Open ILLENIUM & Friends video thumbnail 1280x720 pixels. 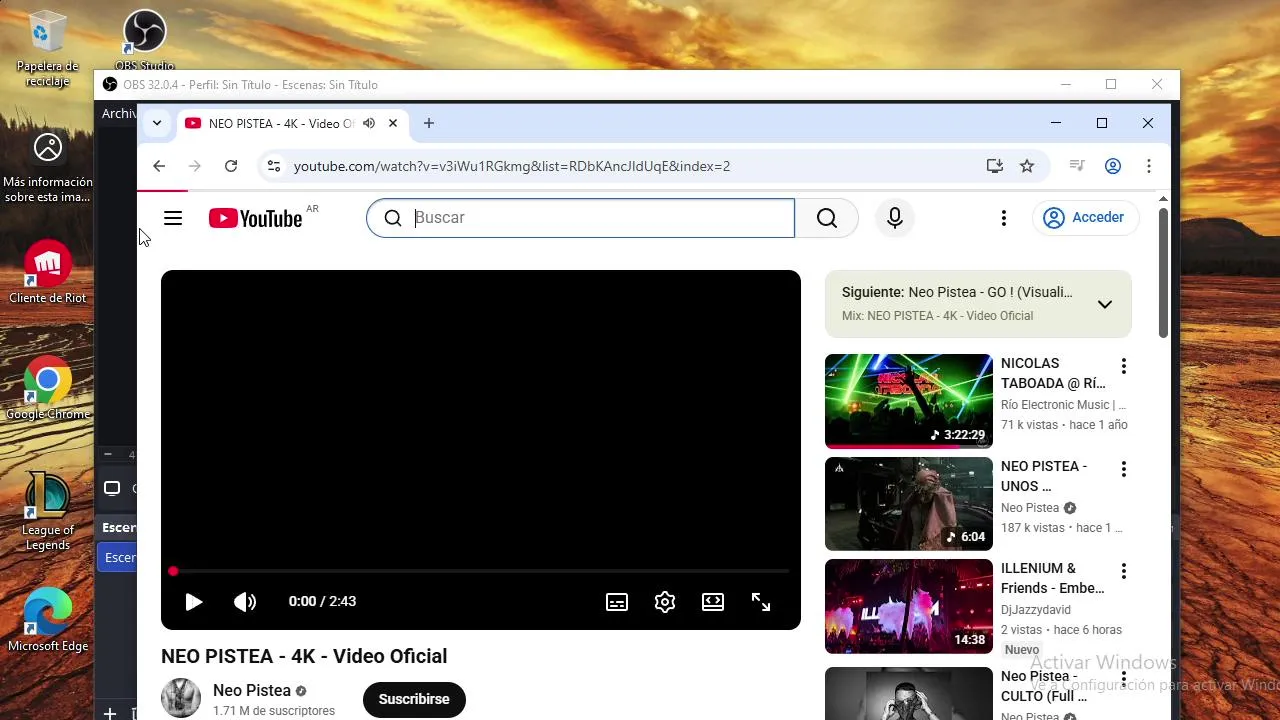pyautogui.click(x=909, y=606)
